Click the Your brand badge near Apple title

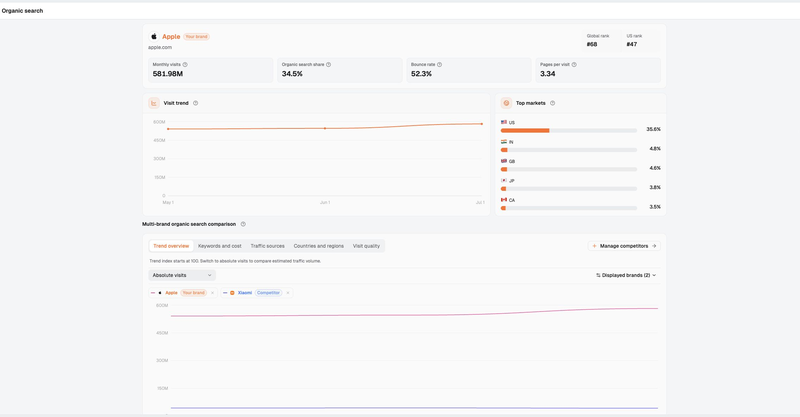(x=196, y=37)
